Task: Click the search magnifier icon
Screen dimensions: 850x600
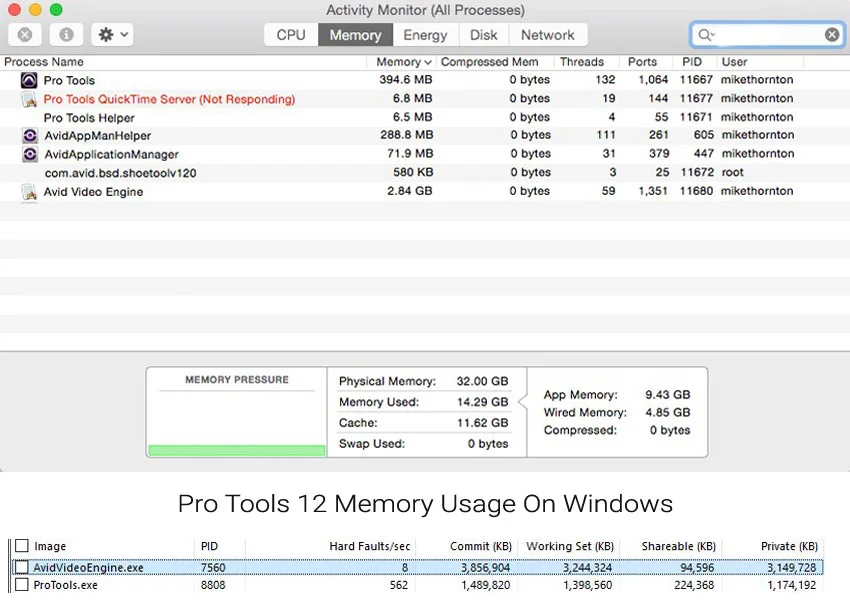Action: 706,35
